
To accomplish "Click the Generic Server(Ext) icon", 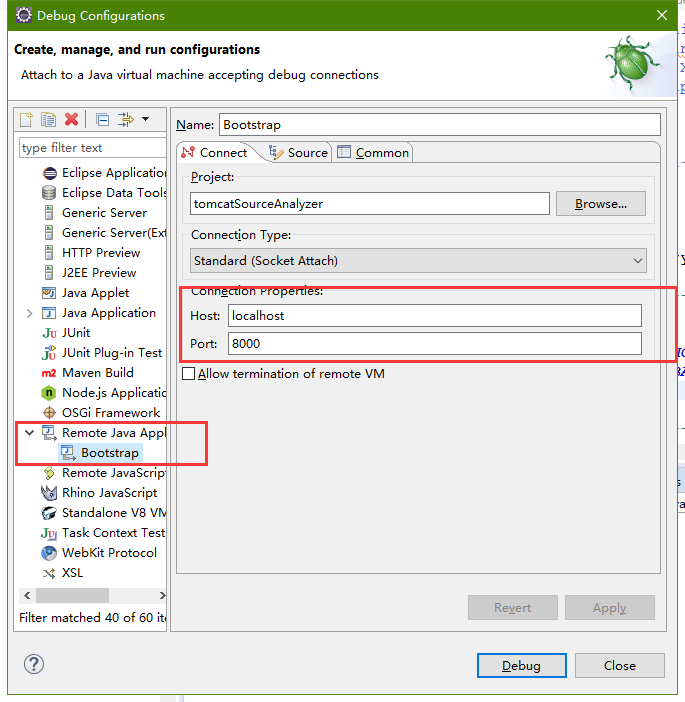I will coord(49,233).
